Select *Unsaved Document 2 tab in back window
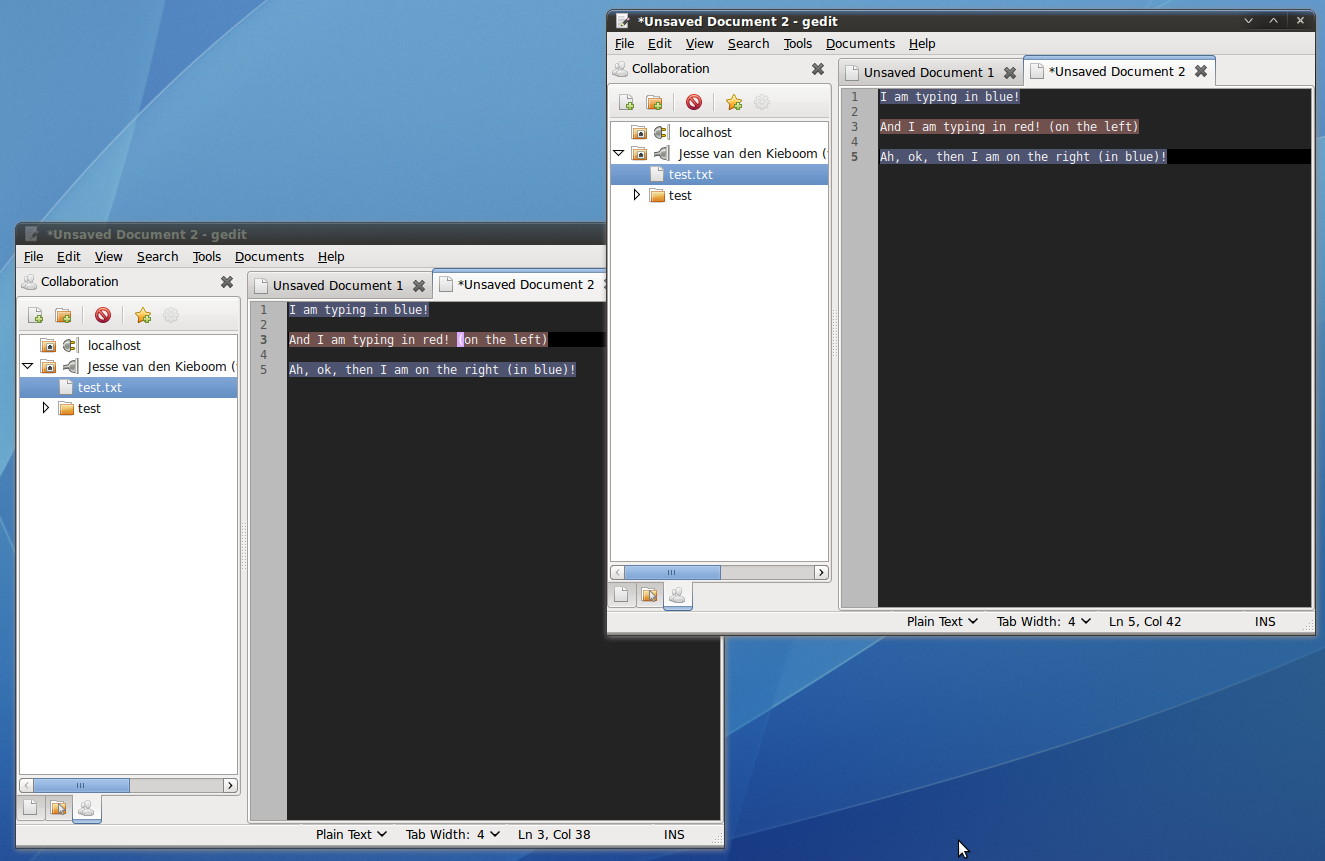Image resolution: width=1325 pixels, height=861 pixels. click(520, 284)
